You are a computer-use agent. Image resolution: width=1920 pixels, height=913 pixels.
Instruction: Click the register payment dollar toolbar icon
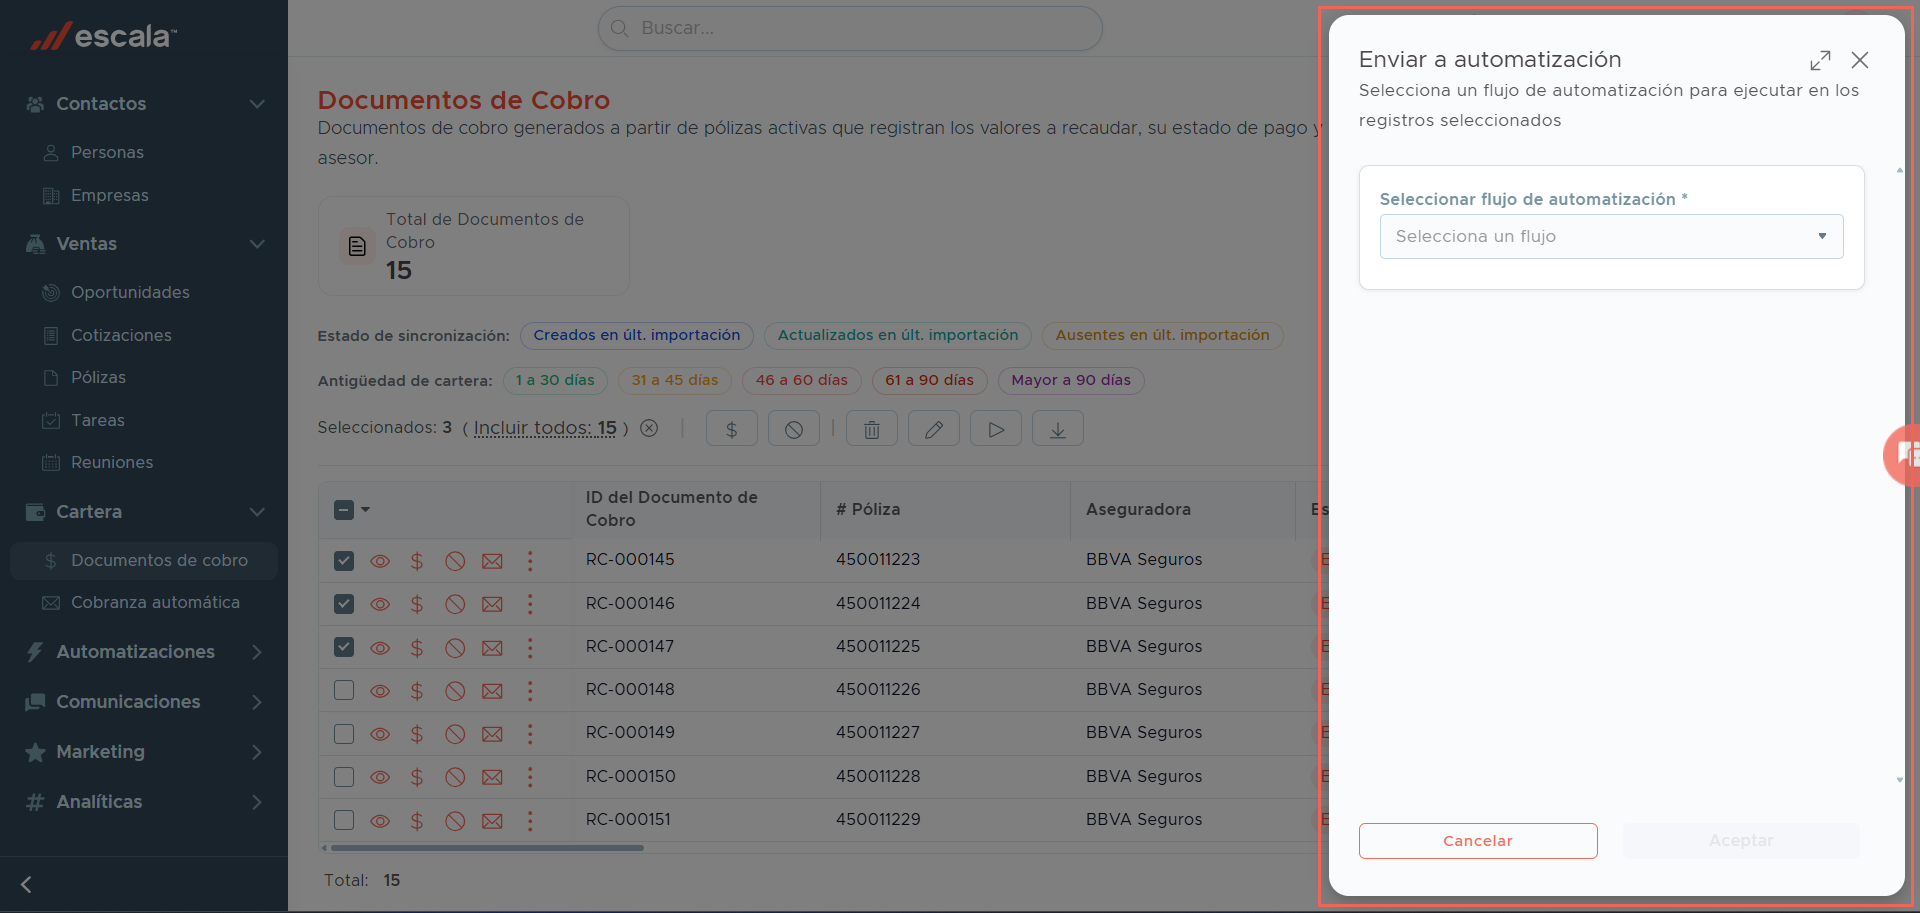pos(732,429)
